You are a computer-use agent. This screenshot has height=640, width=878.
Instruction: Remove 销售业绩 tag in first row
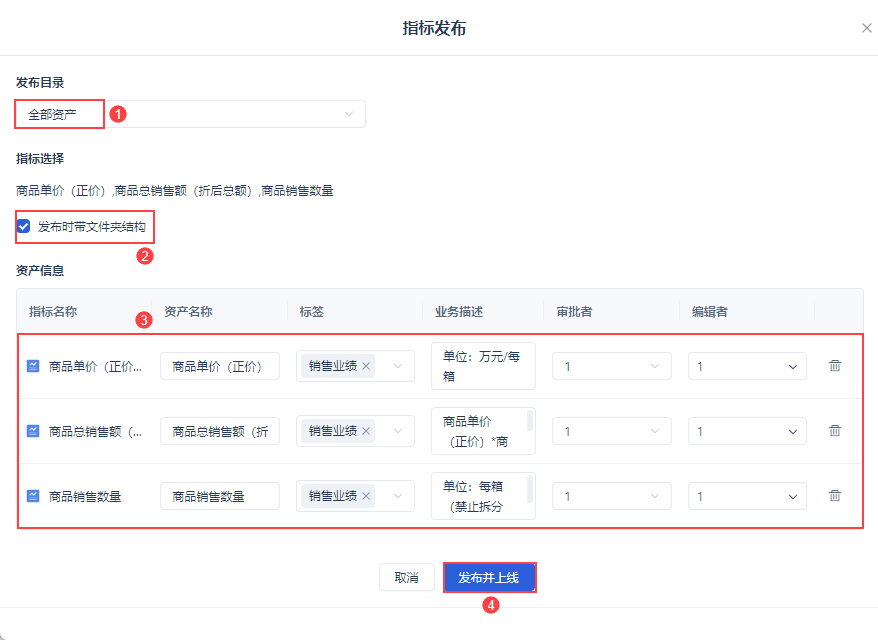click(x=366, y=366)
